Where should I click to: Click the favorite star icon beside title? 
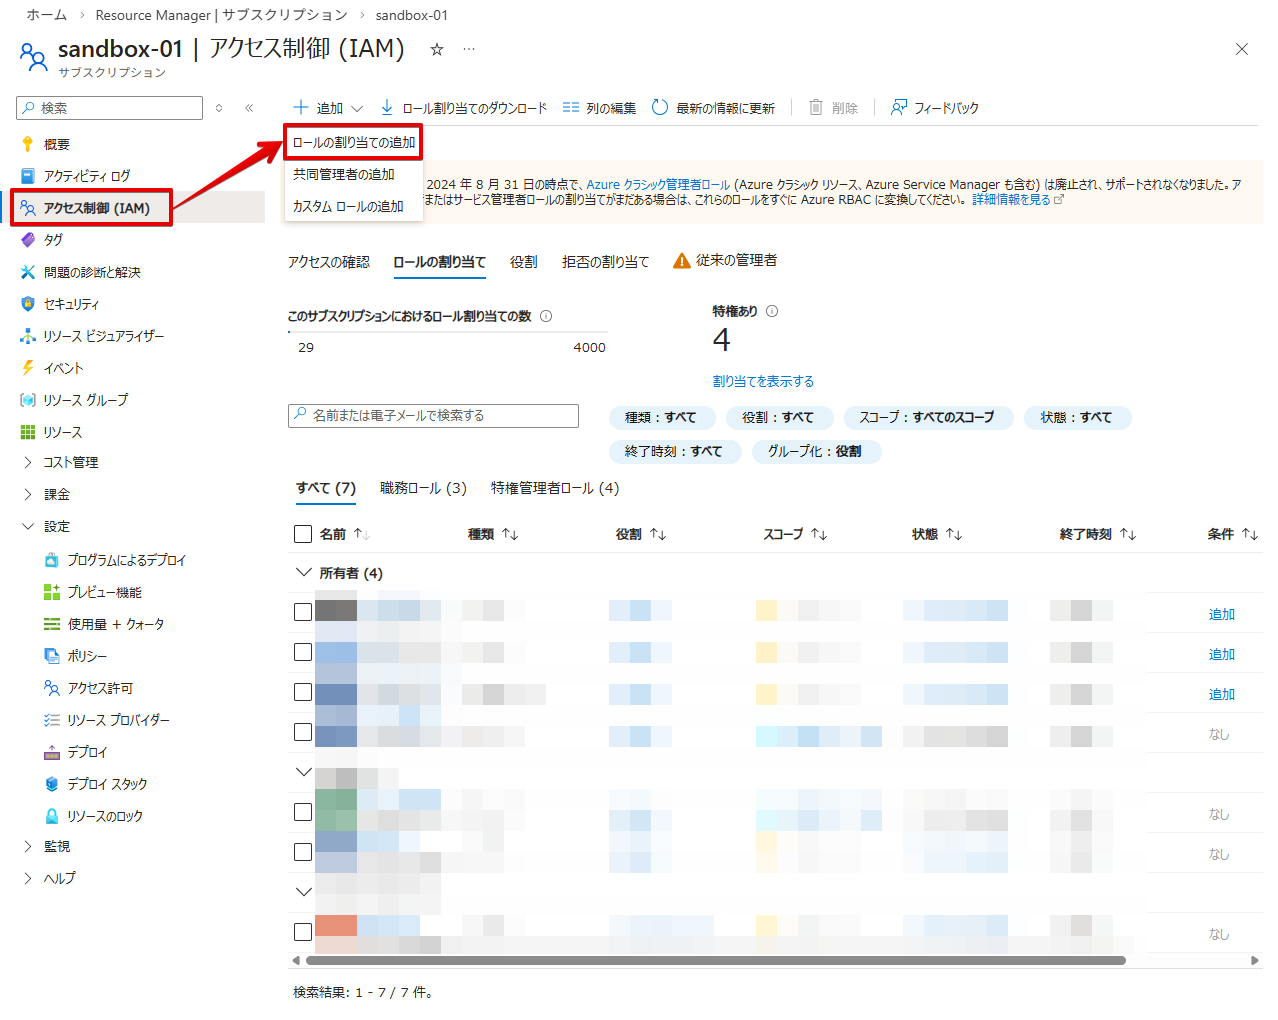click(436, 49)
